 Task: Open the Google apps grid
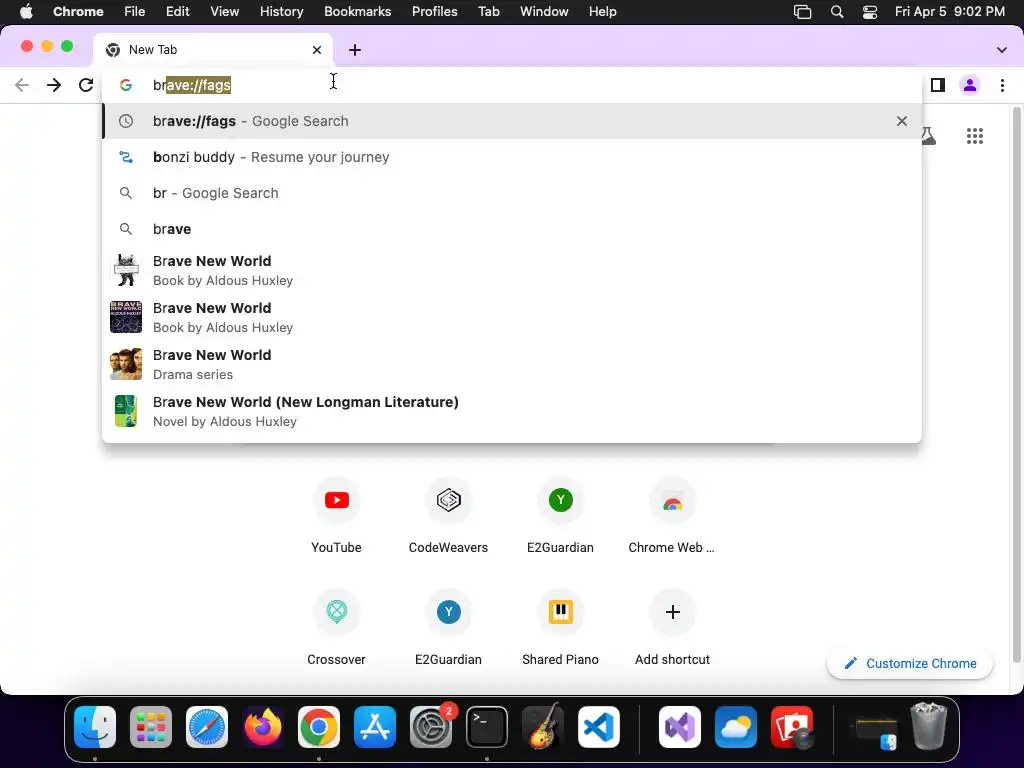[x=975, y=136]
